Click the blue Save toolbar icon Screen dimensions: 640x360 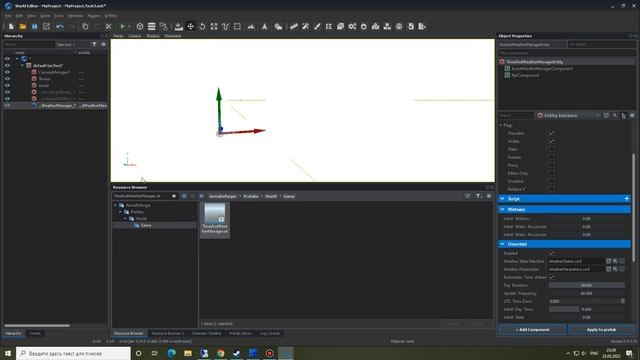tap(35, 27)
